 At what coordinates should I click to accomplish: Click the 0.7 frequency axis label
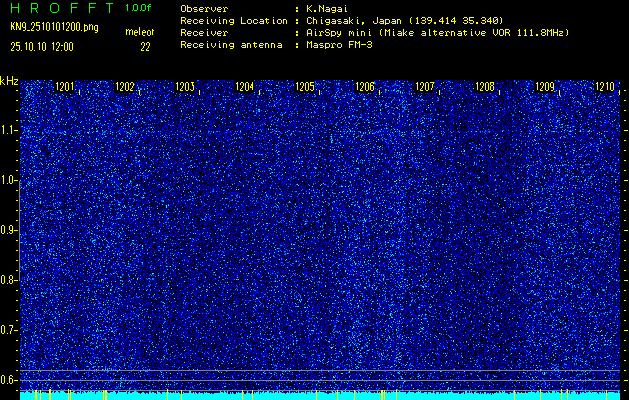9,329
